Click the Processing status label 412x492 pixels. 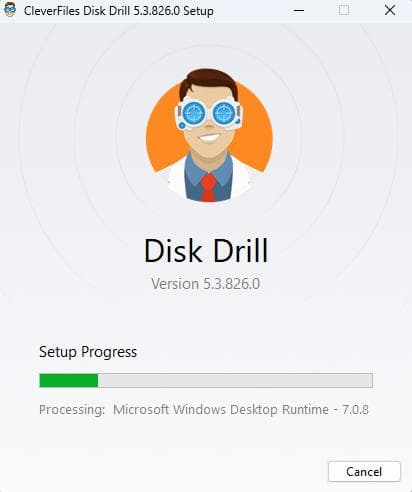72,410
